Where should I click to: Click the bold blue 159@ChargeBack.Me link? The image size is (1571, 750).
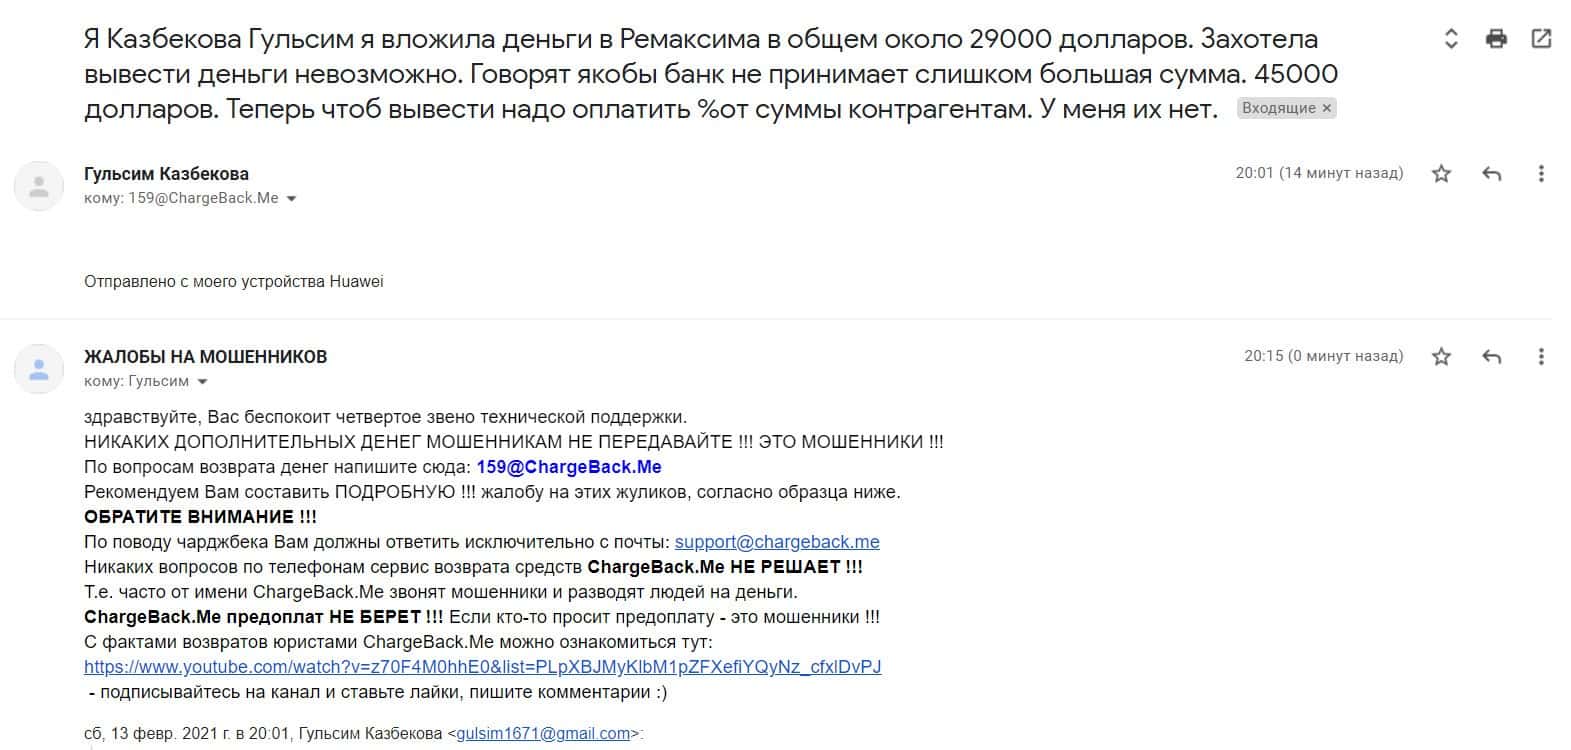[x=569, y=467]
